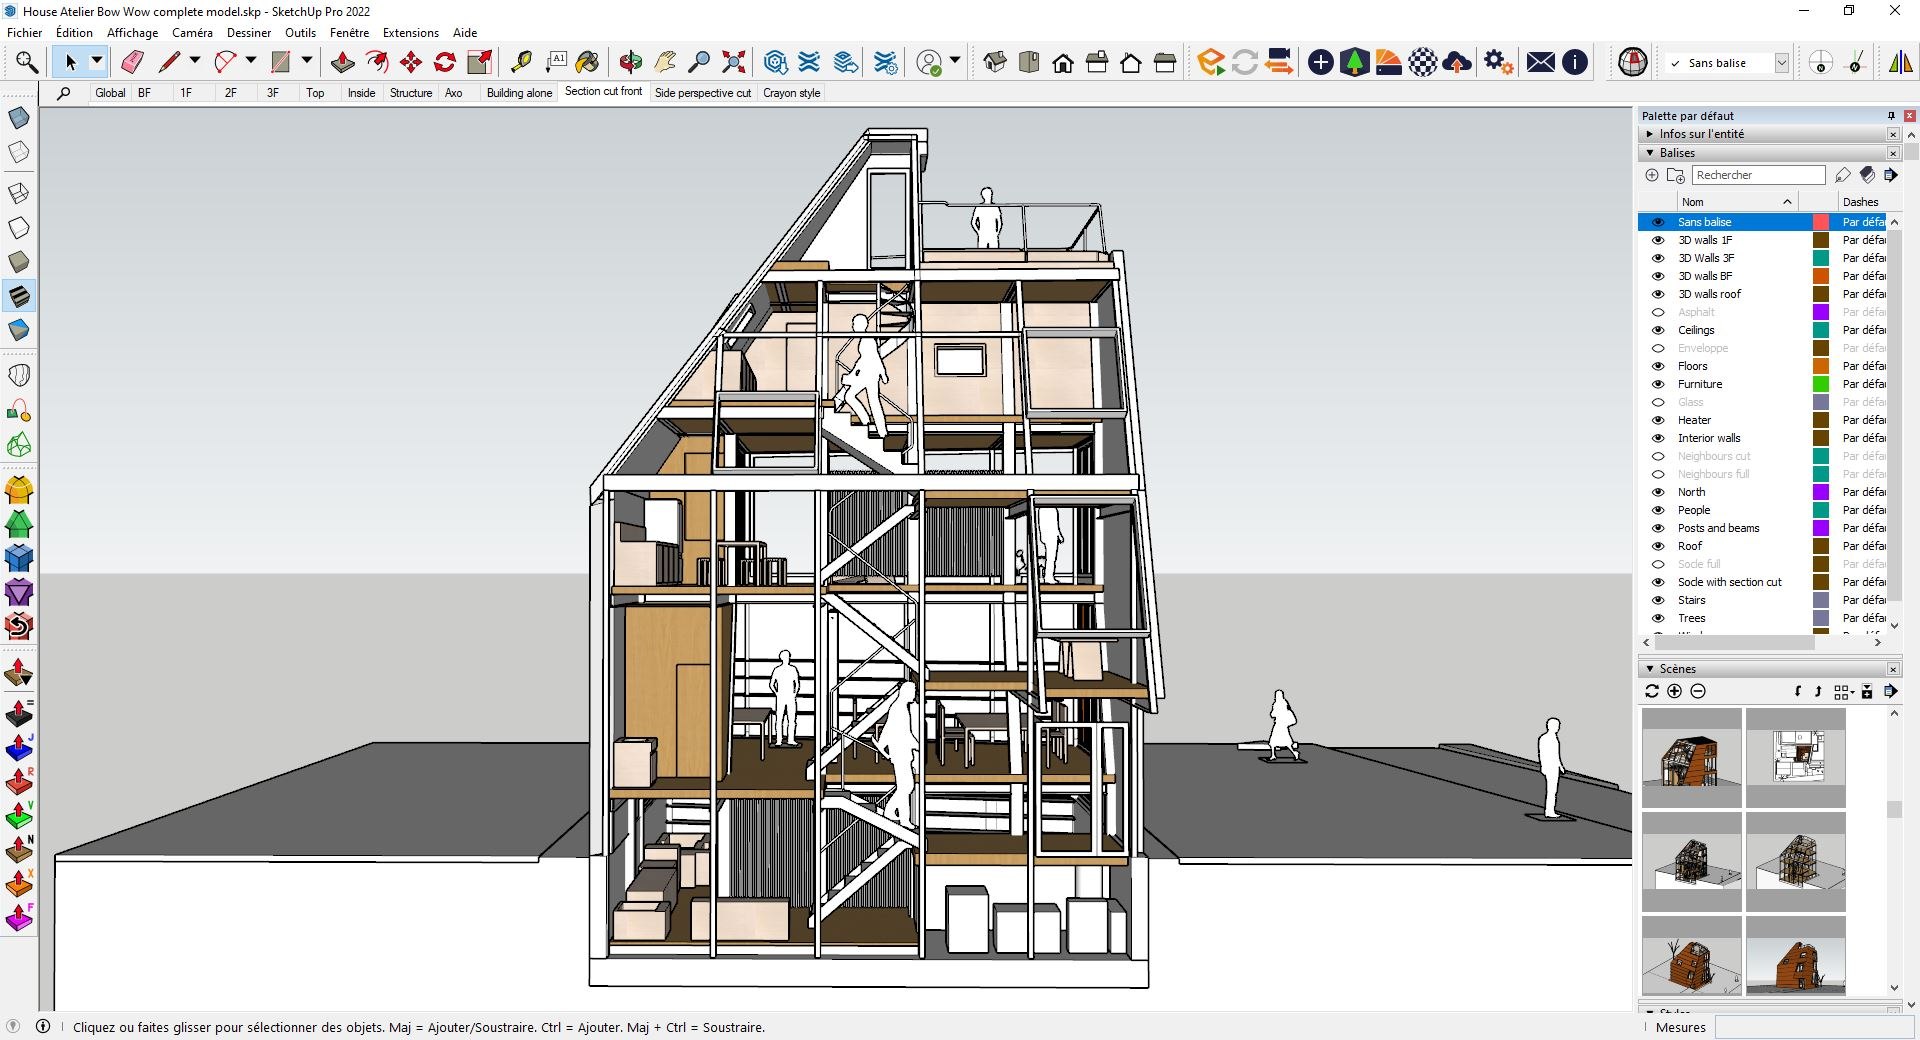1920x1040 pixels.
Task: Hide the People tag
Action: pyautogui.click(x=1658, y=510)
